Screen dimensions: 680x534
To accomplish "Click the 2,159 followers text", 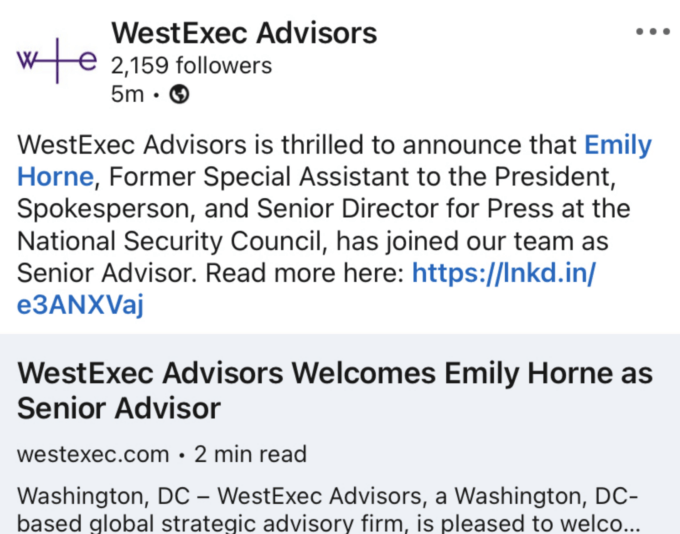I will click(191, 66).
